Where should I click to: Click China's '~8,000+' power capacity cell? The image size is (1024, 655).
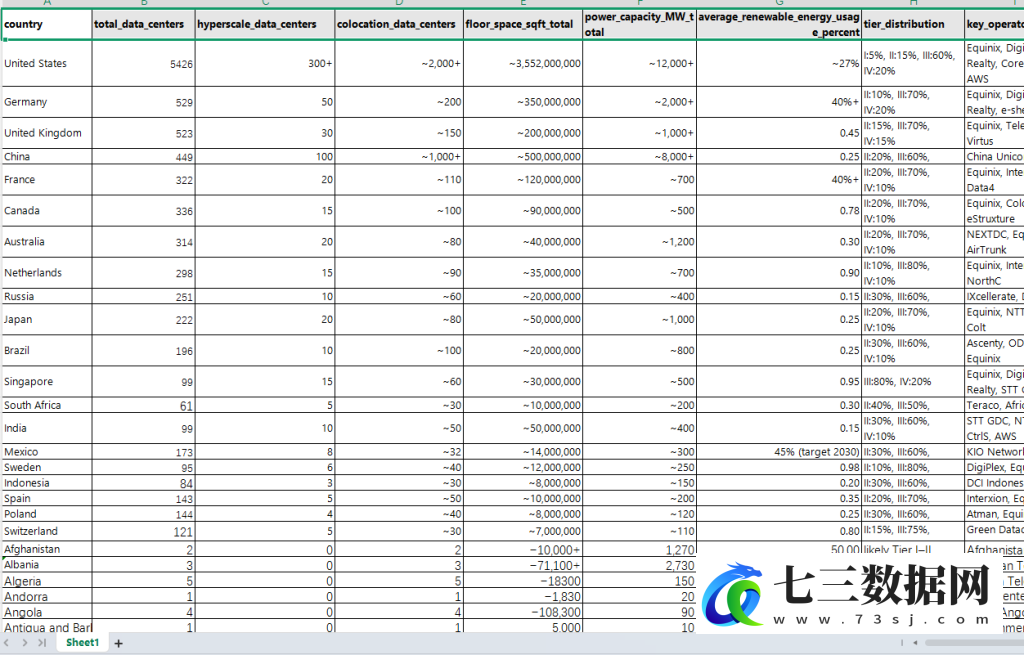coord(639,157)
